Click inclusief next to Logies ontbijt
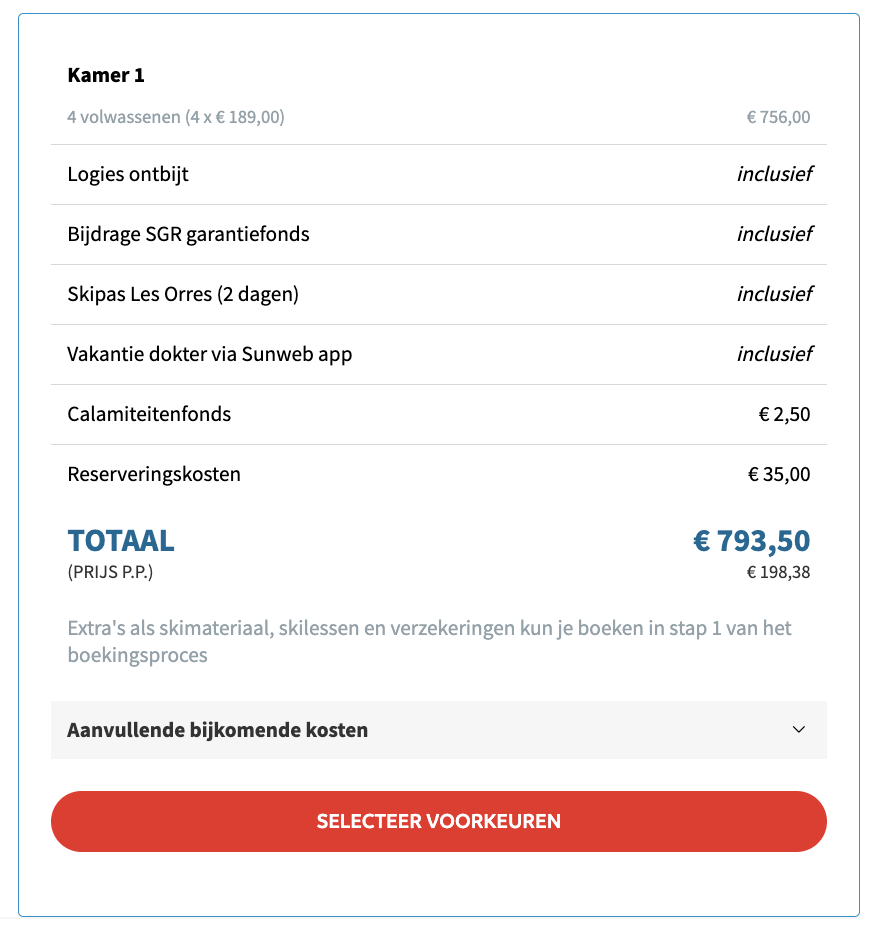The image size is (880, 942). click(774, 174)
